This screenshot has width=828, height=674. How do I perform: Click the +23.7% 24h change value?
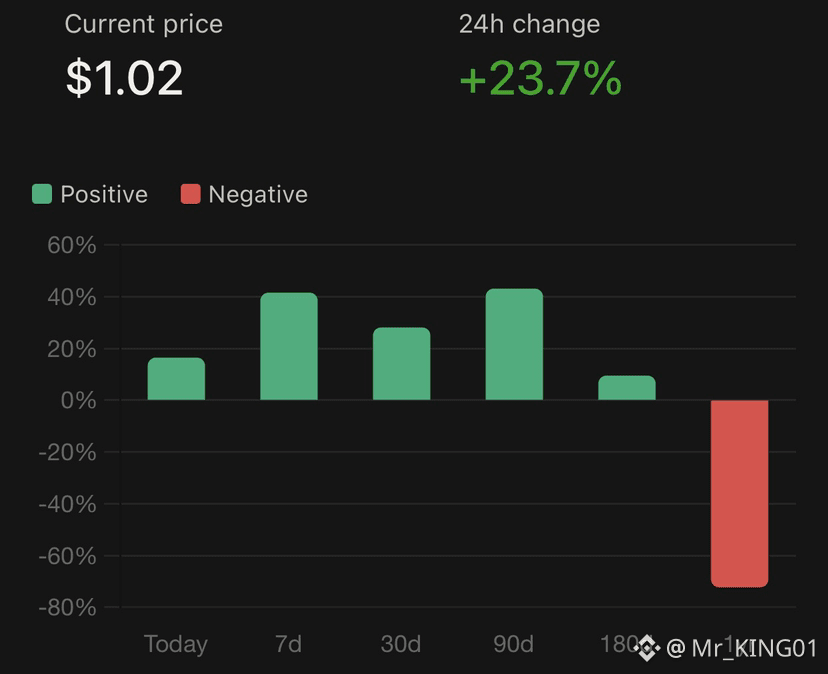(x=540, y=78)
